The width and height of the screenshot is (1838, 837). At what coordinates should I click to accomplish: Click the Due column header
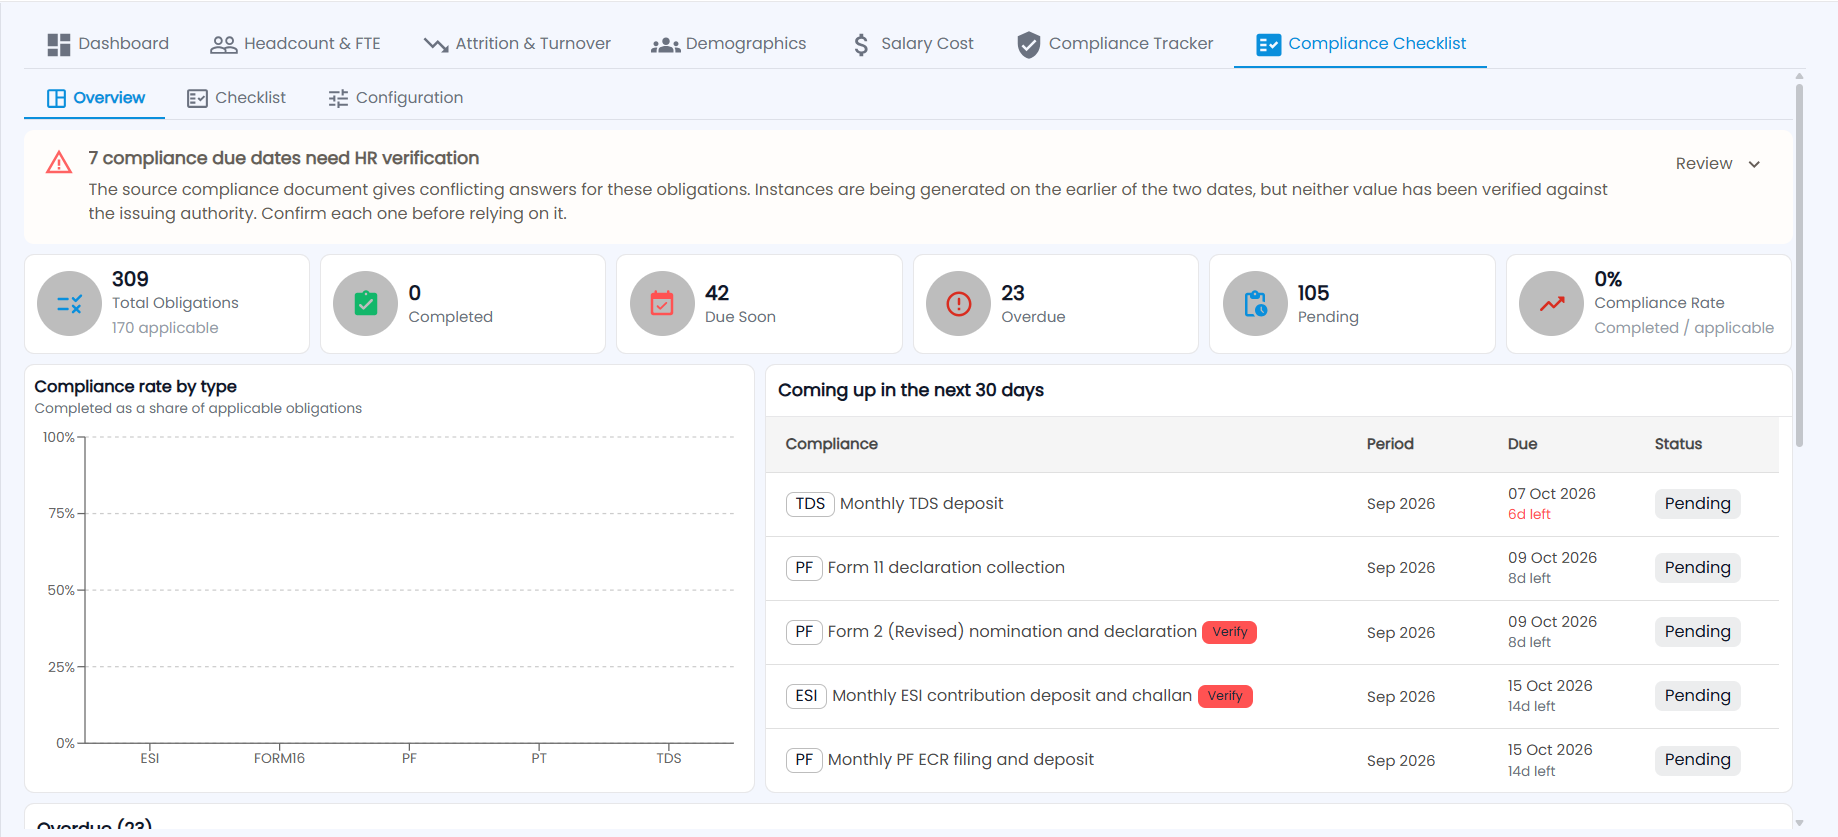click(x=1523, y=444)
